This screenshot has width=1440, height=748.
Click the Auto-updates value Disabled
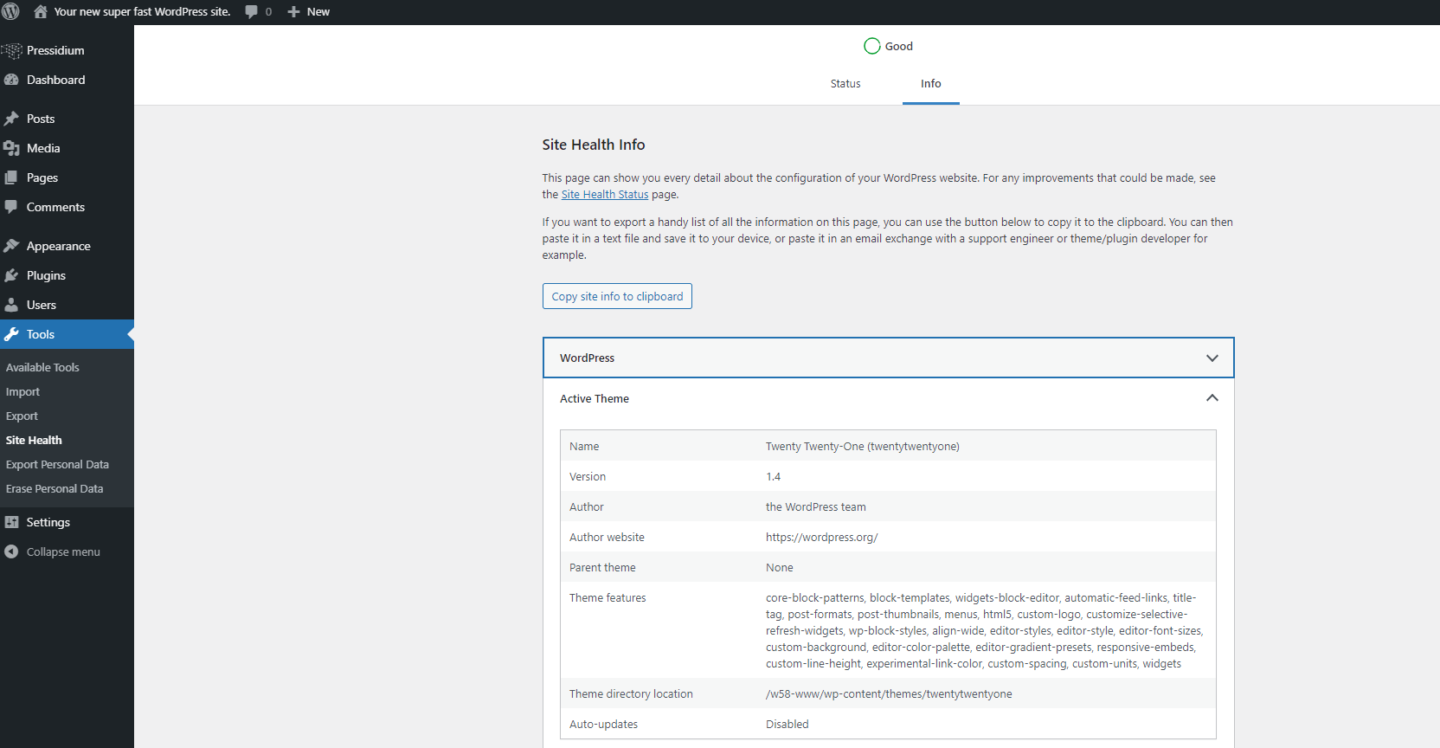(x=787, y=724)
